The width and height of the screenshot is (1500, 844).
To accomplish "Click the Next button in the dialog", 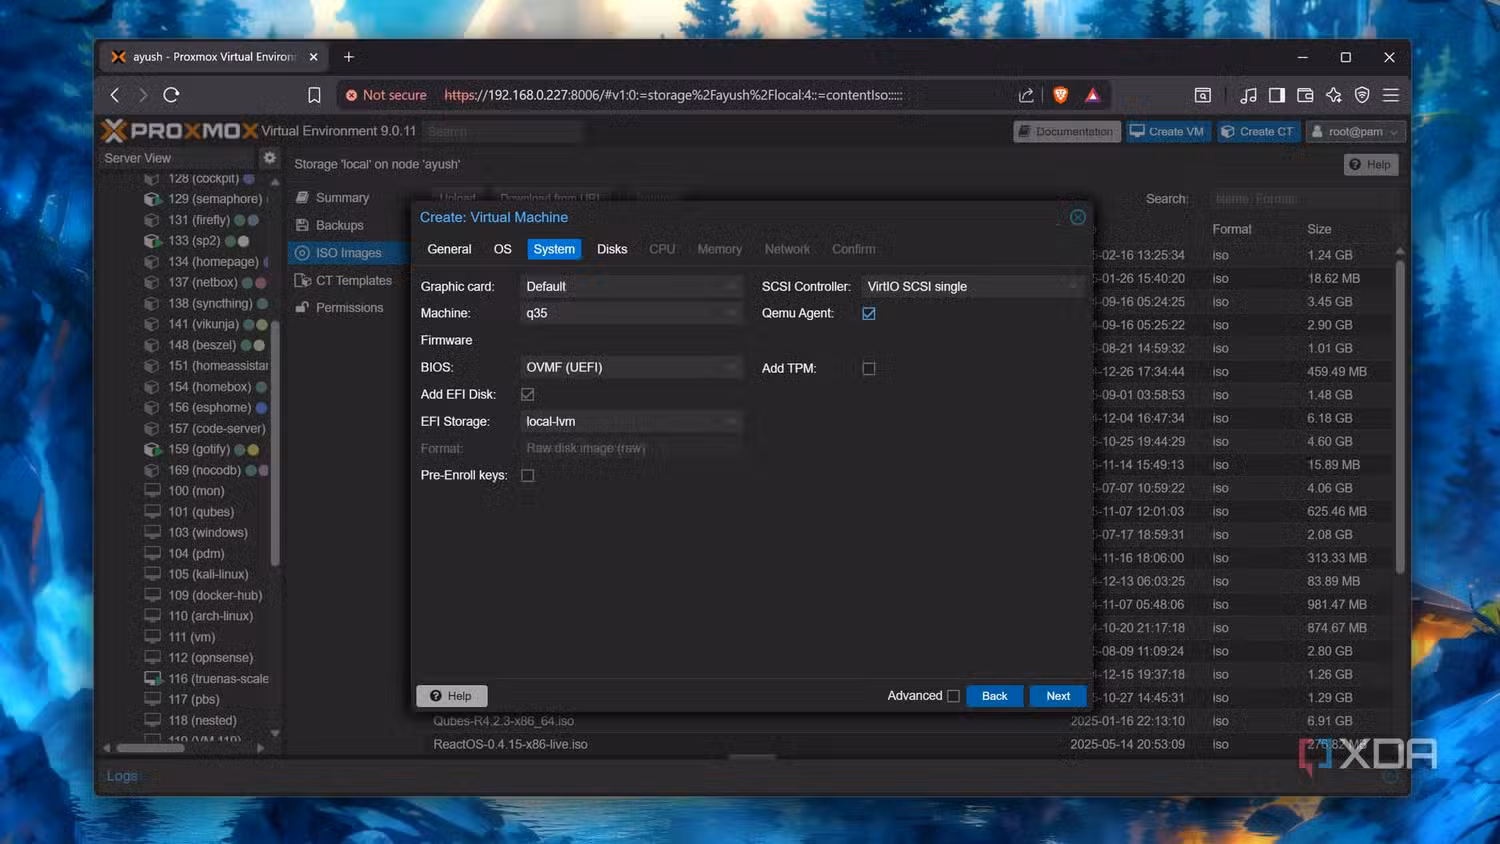I will pos(1058,696).
